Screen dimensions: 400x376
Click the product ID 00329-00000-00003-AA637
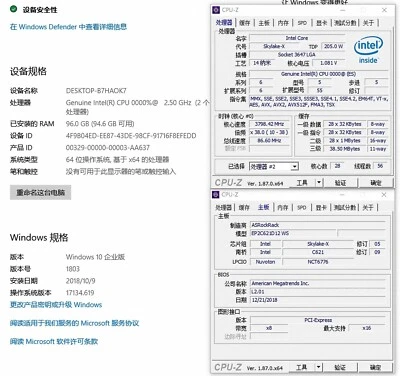(x=108, y=148)
